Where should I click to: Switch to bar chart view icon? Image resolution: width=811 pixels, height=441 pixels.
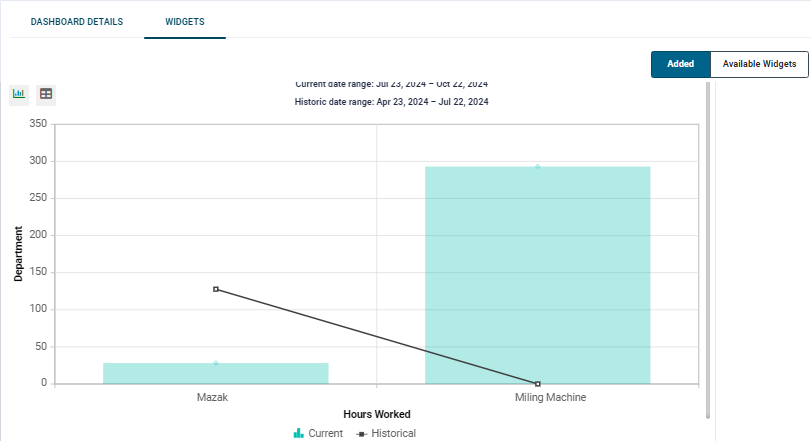[x=19, y=94]
